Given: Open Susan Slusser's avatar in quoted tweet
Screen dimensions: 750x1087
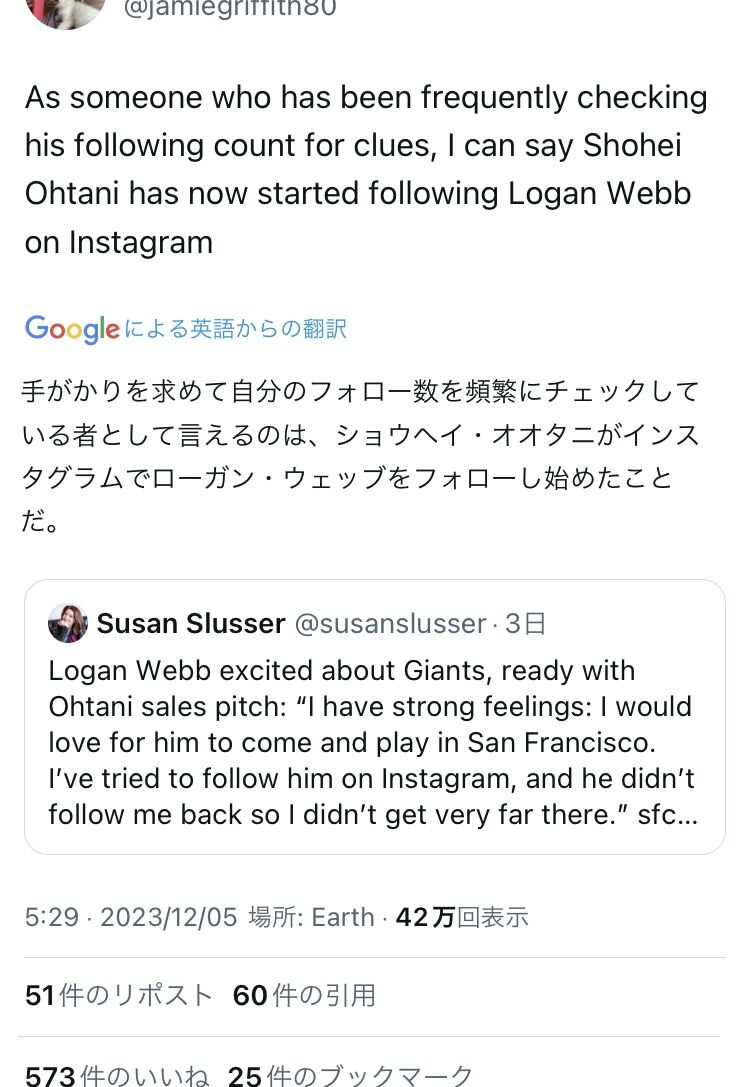Looking at the screenshot, I should (67, 623).
